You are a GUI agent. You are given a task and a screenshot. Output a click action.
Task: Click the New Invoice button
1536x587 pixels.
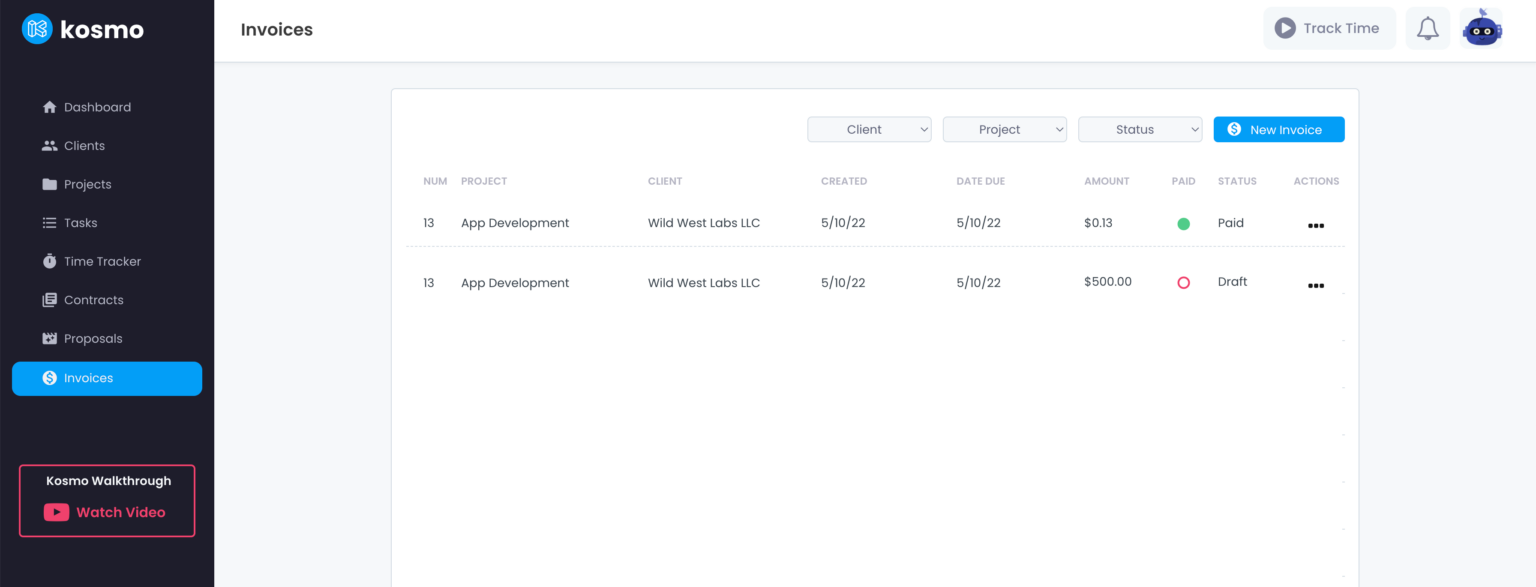pyautogui.click(x=1278, y=129)
